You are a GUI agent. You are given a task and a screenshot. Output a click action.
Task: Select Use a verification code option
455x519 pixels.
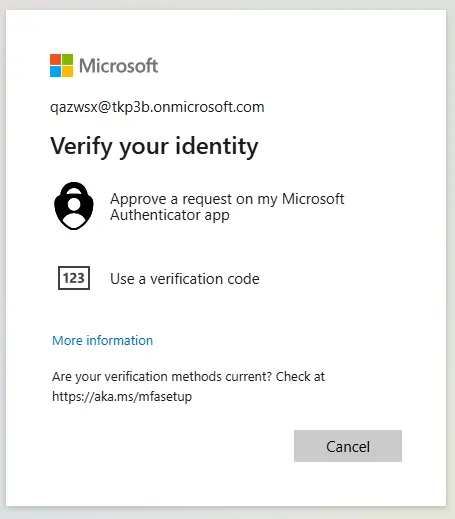pyautogui.click(x=185, y=279)
